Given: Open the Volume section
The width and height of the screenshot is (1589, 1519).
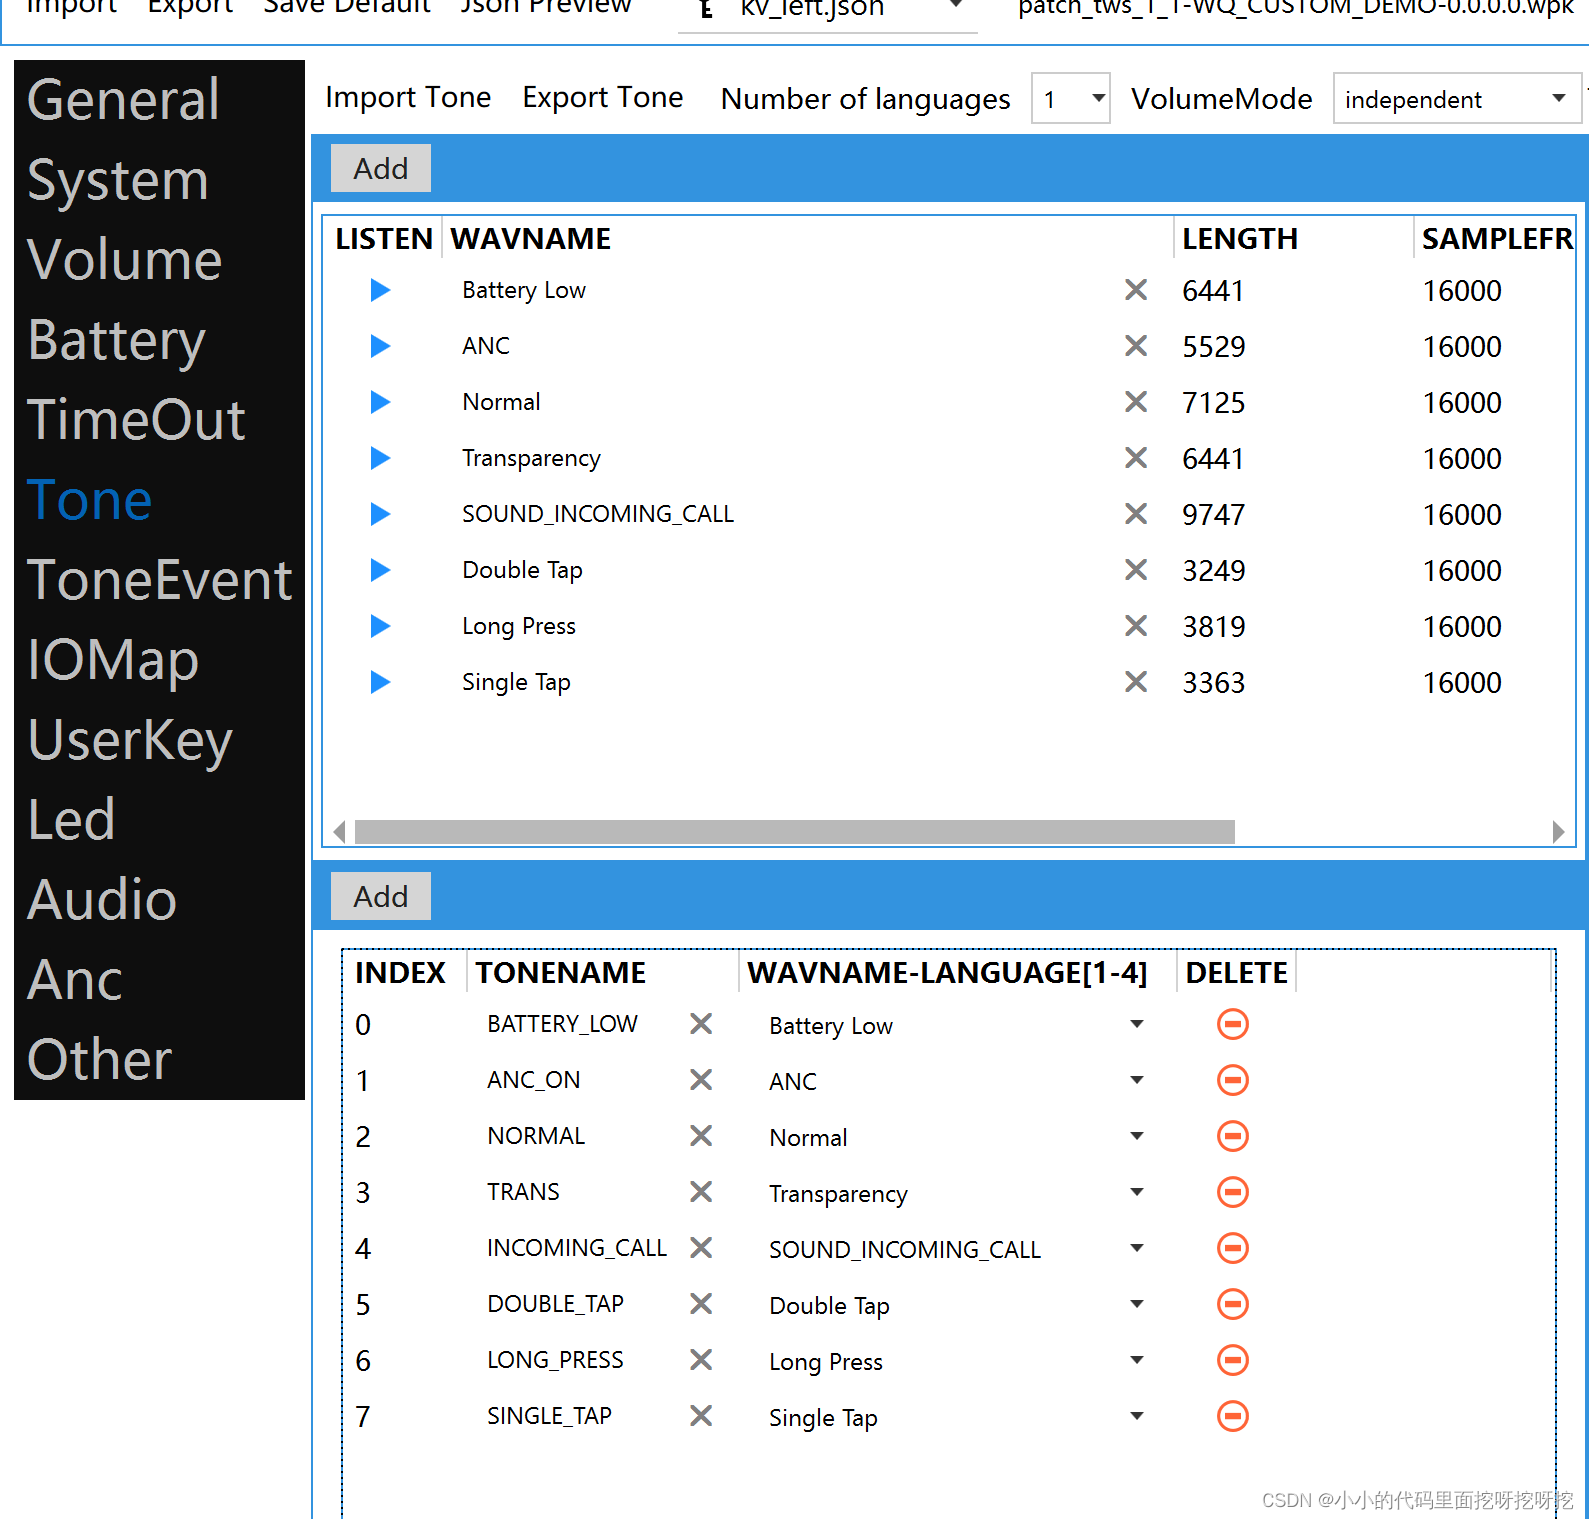Looking at the screenshot, I should pyautogui.click(x=125, y=260).
